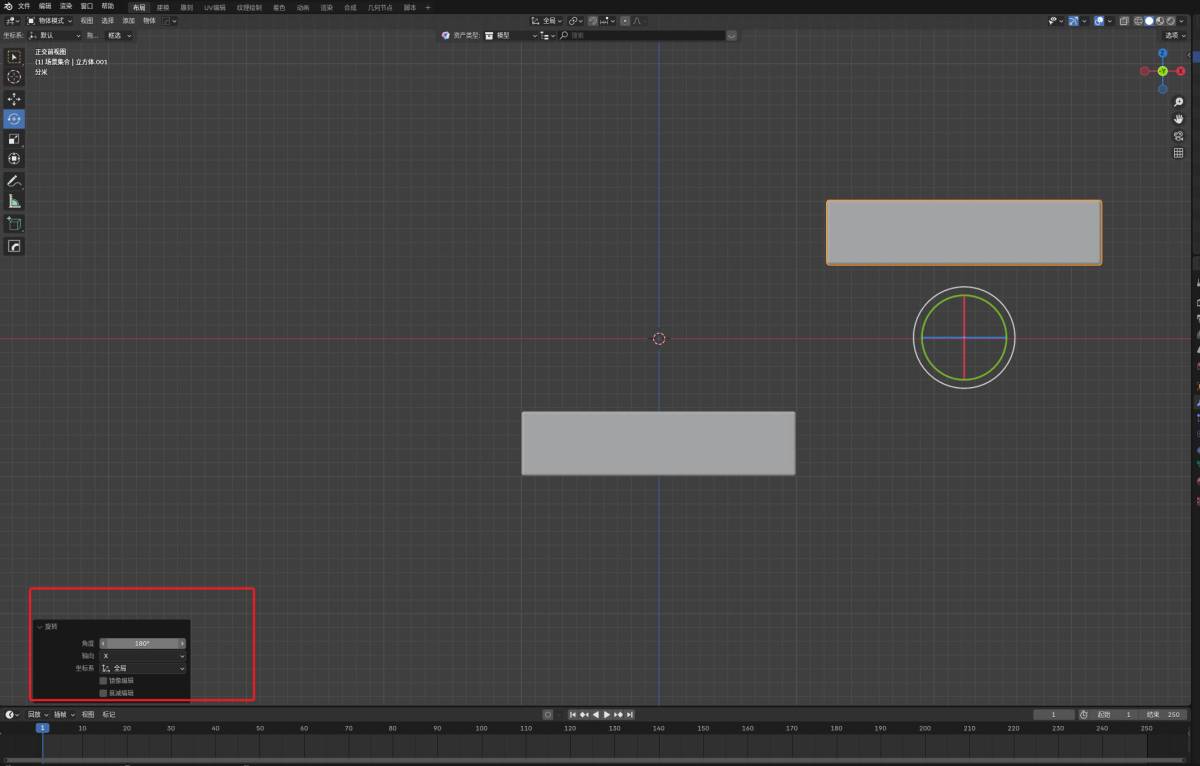Image resolution: width=1200 pixels, height=766 pixels.
Task: Toggle the camera view icon
Action: [1178, 136]
